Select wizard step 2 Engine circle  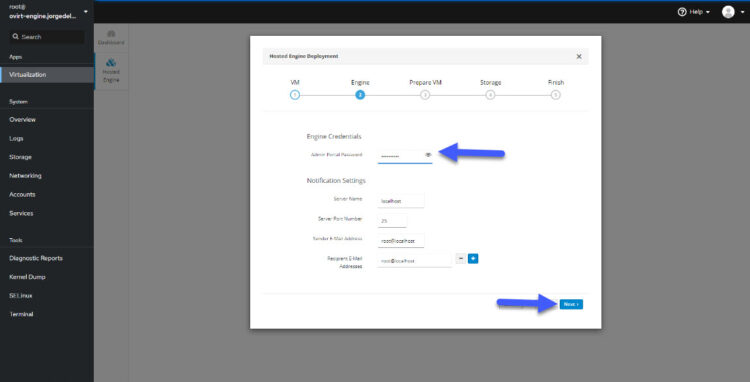(x=360, y=95)
